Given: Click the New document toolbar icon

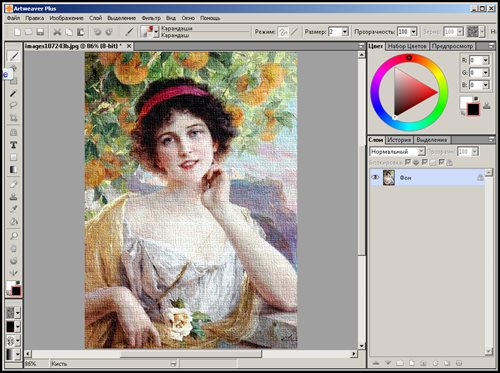Looking at the screenshot, I should (x=17, y=32).
